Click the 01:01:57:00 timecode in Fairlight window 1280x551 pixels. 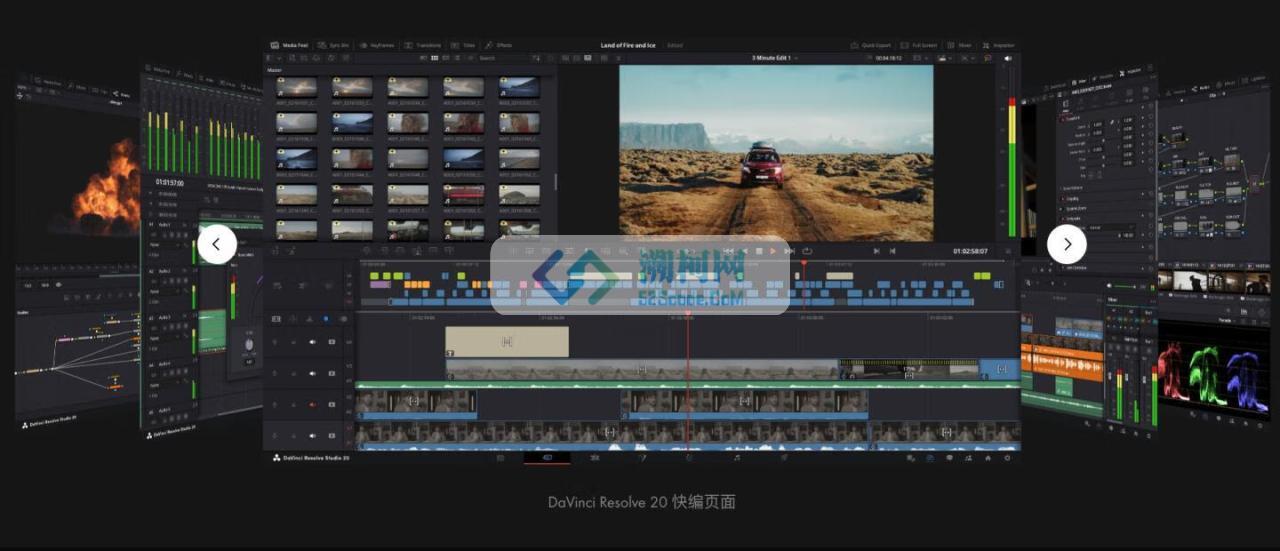click(170, 183)
